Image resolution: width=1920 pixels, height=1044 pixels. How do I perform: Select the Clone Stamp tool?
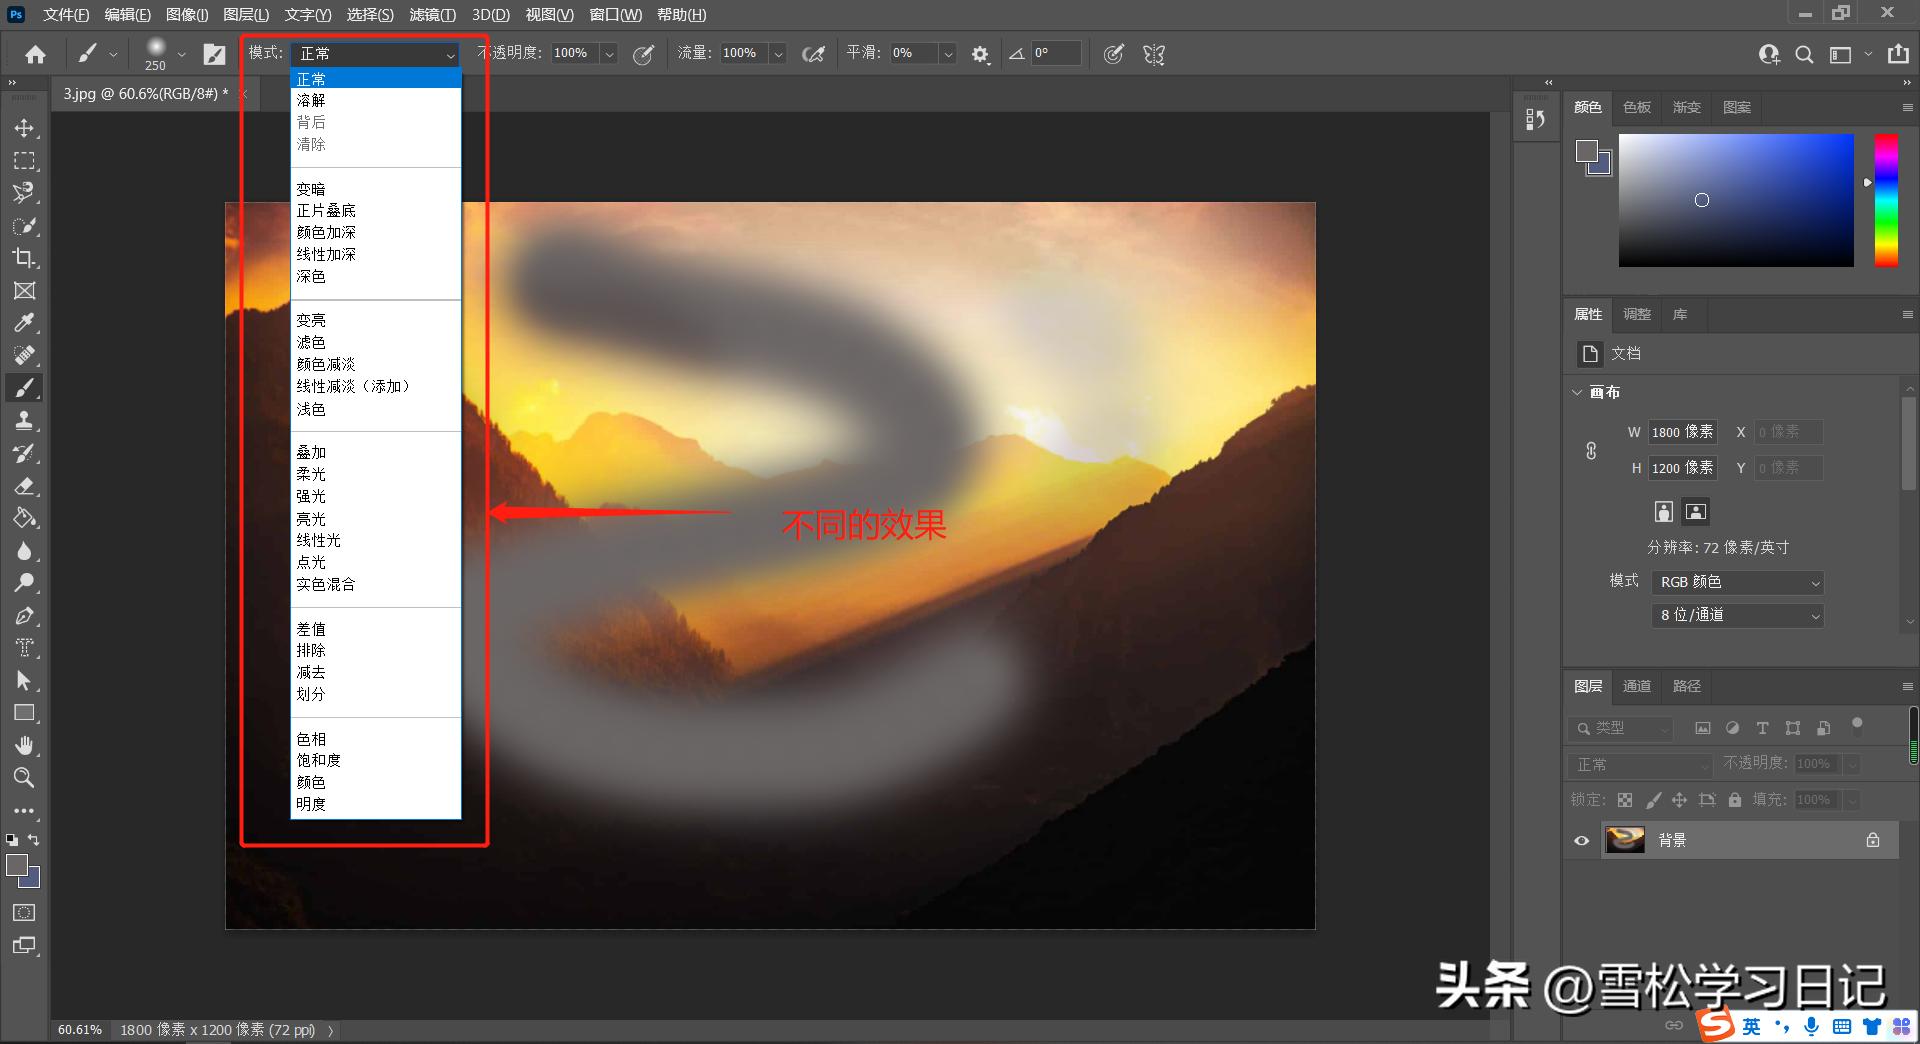point(25,420)
